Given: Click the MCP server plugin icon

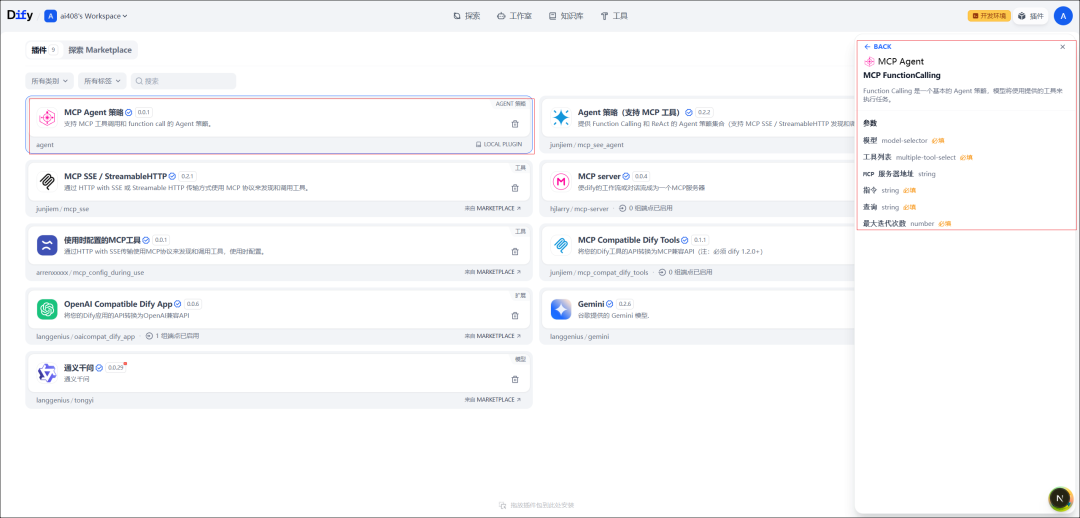Looking at the screenshot, I should pyautogui.click(x=561, y=181).
